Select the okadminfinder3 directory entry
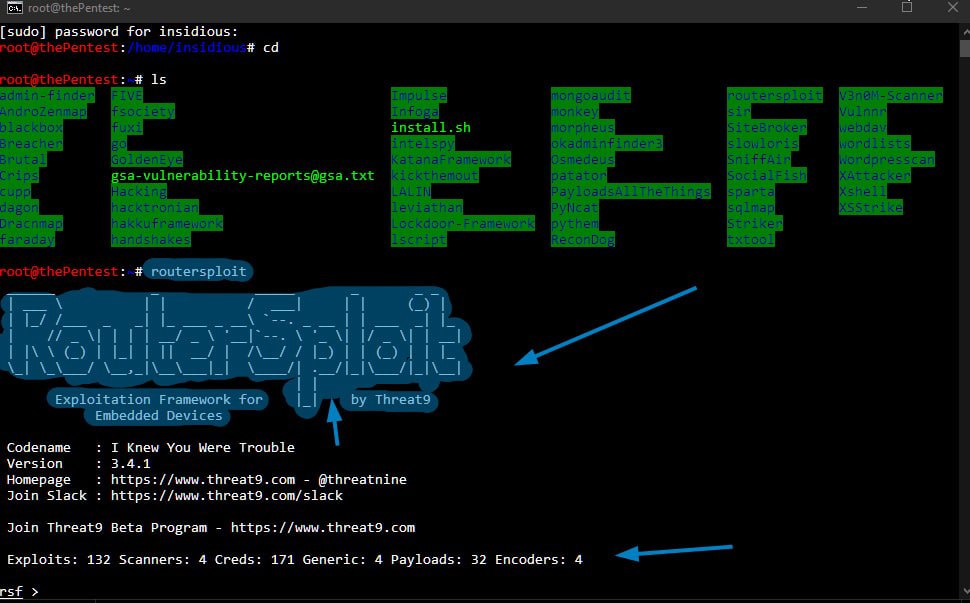 pos(607,143)
